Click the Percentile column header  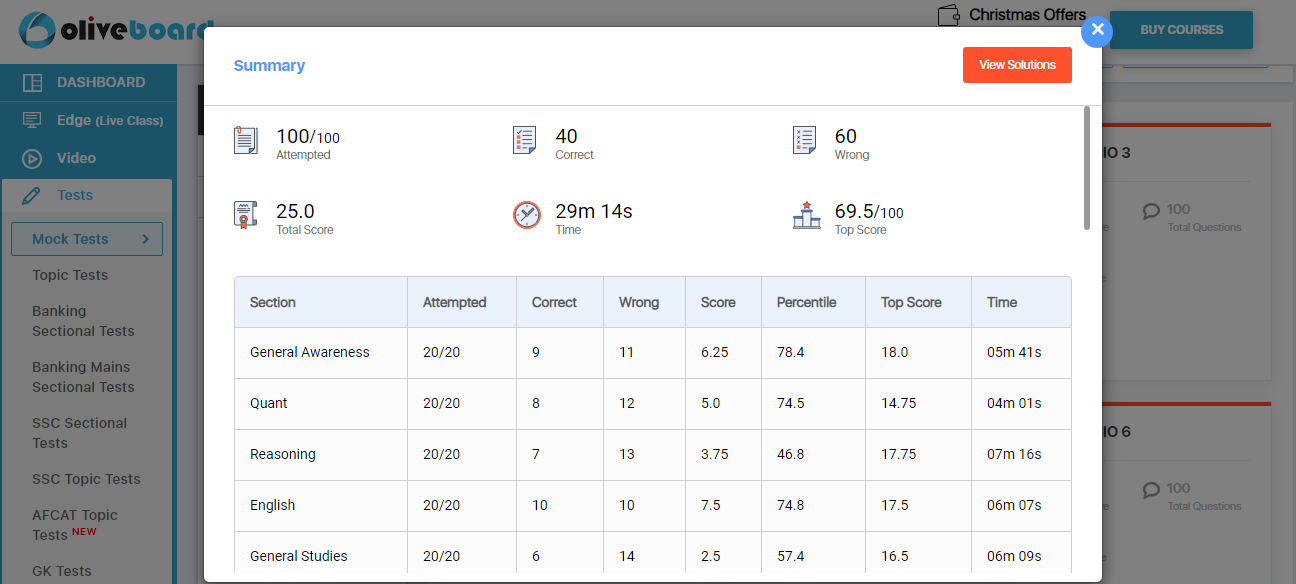pyautogui.click(x=806, y=302)
